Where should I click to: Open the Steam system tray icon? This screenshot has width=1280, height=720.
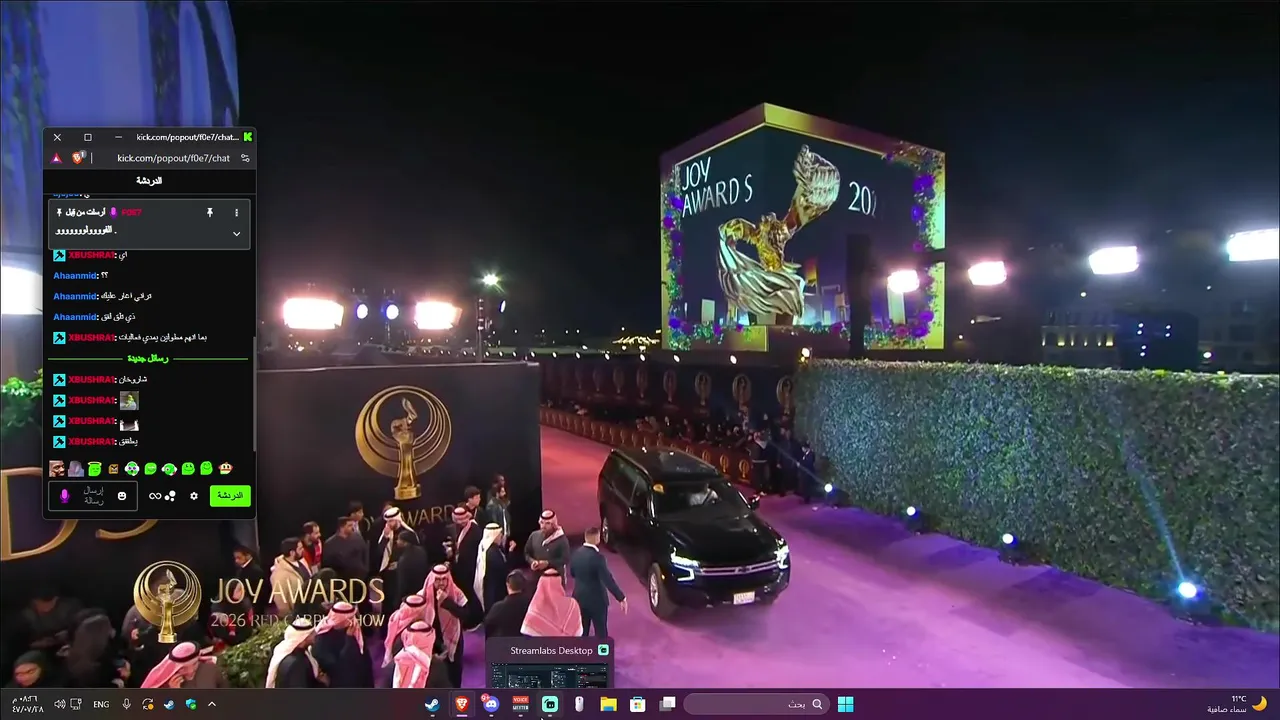tap(169, 704)
